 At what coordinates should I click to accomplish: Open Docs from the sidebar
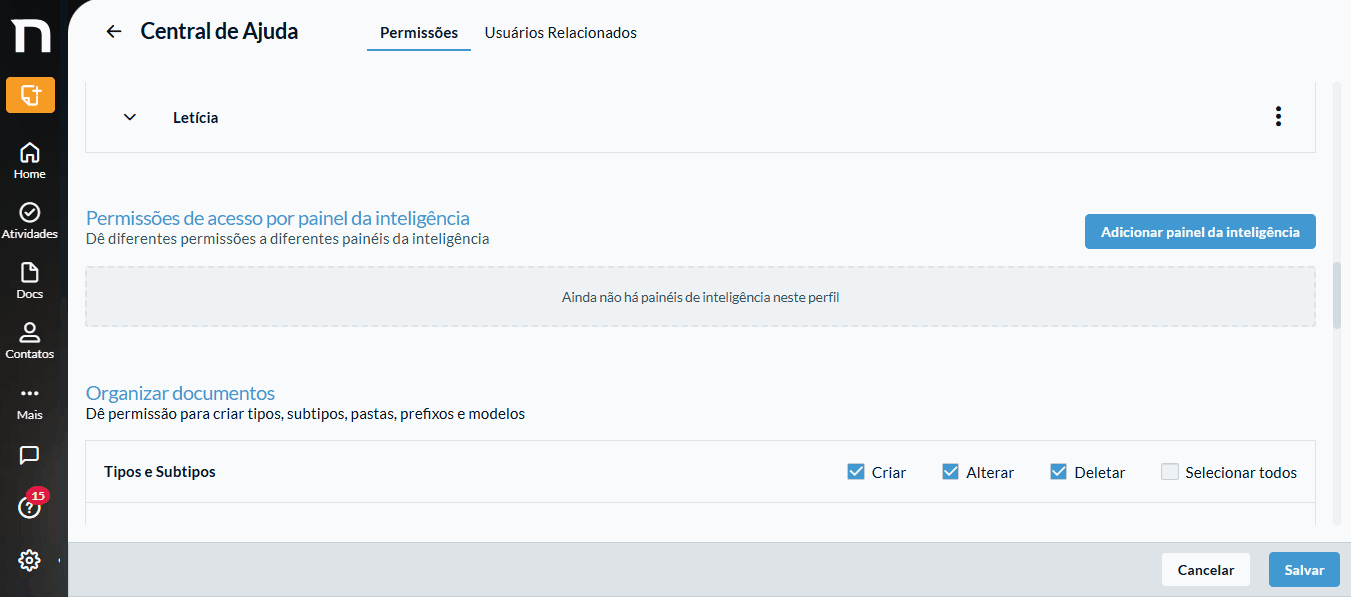(30, 281)
